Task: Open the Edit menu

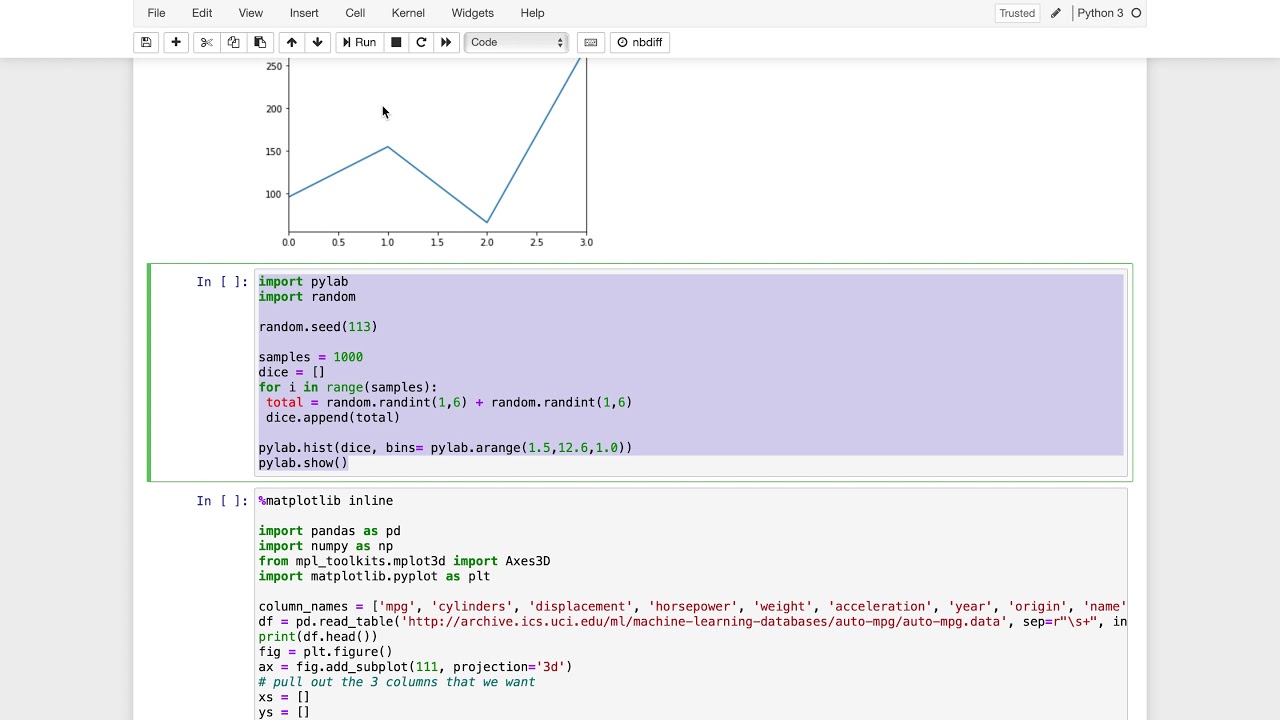Action: tap(202, 13)
